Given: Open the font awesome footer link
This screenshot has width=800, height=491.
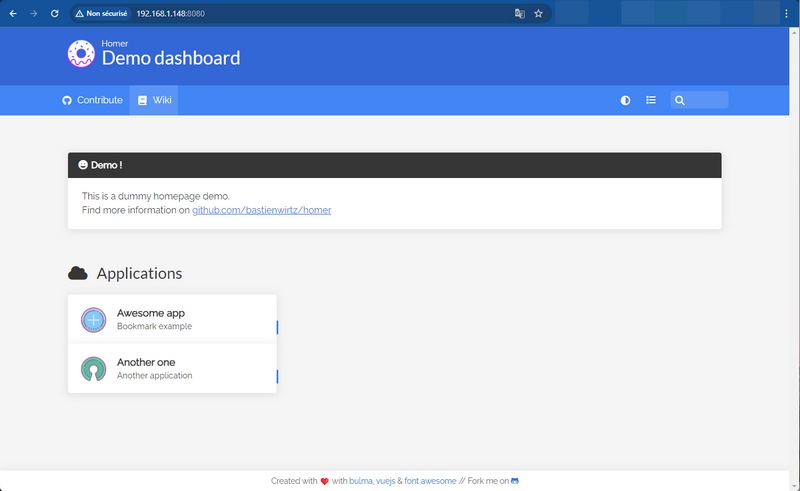Looking at the screenshot, I should 430,481.
